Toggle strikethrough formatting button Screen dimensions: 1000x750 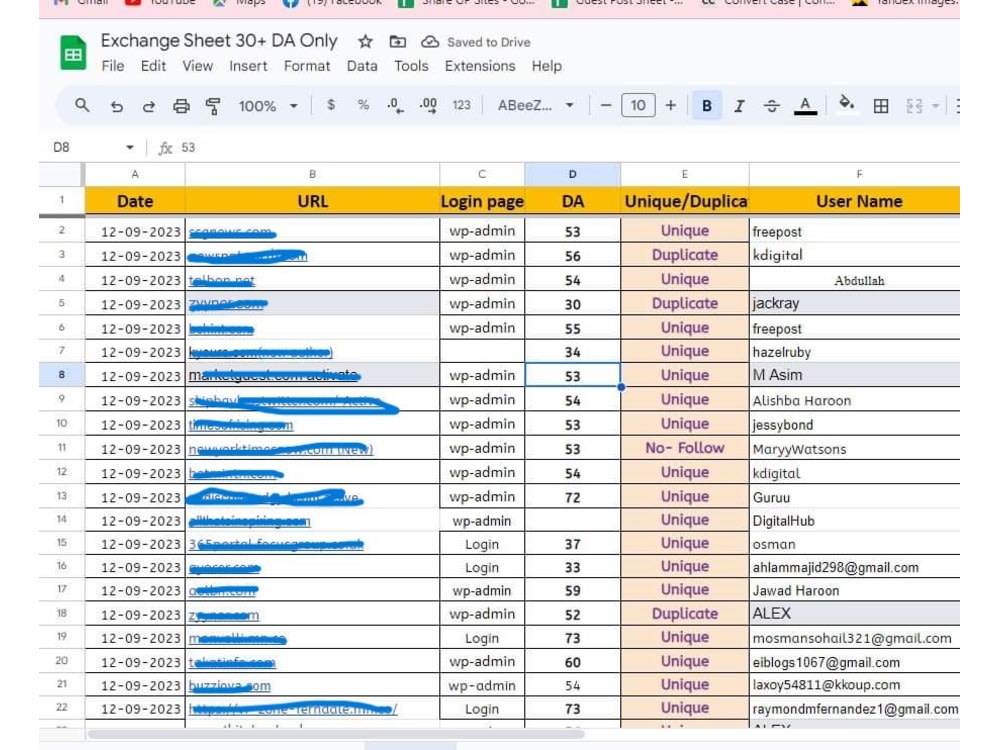point(771,106)
